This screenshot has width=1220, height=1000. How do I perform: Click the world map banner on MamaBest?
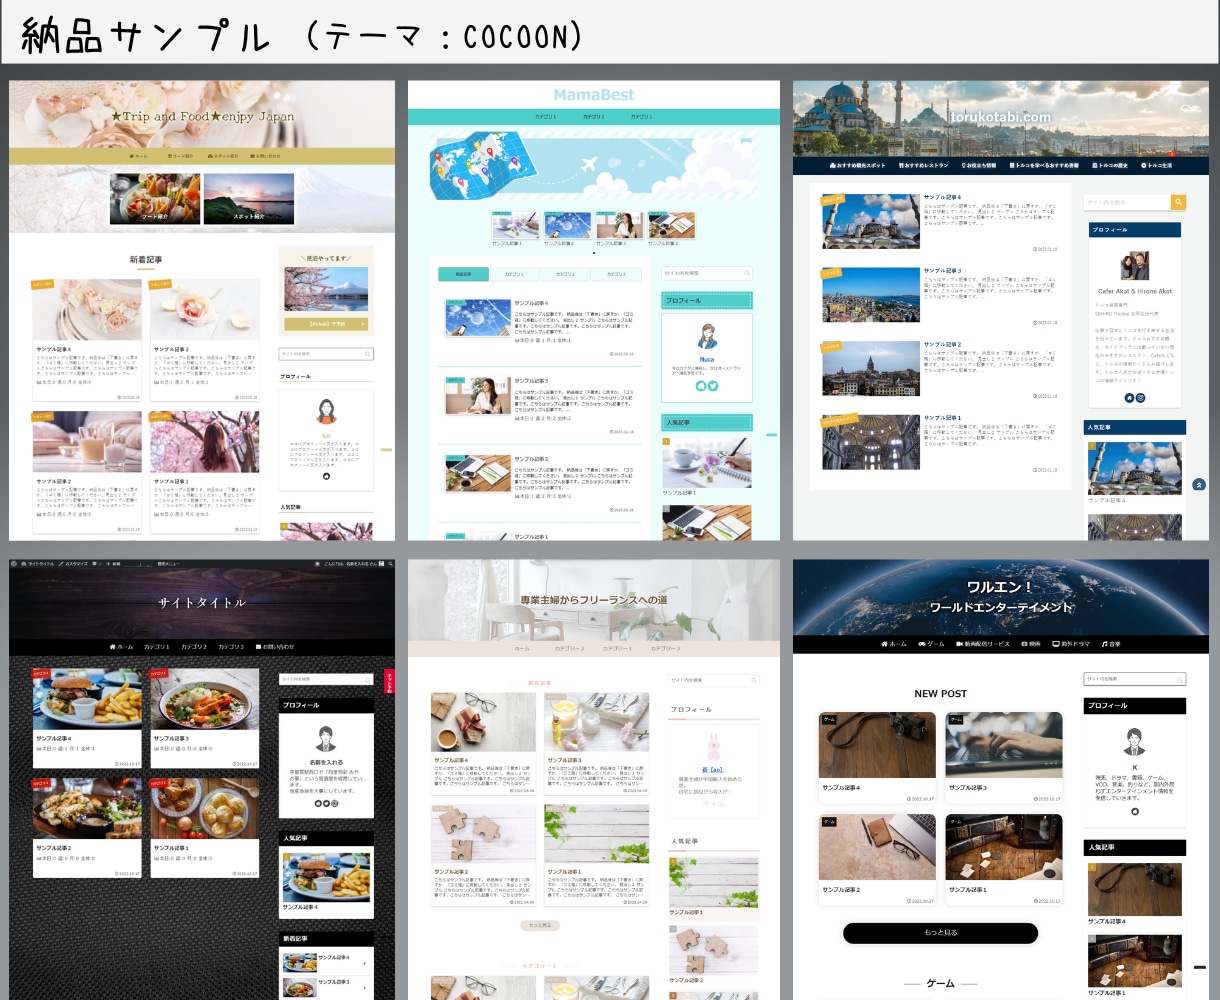point(594,167)
